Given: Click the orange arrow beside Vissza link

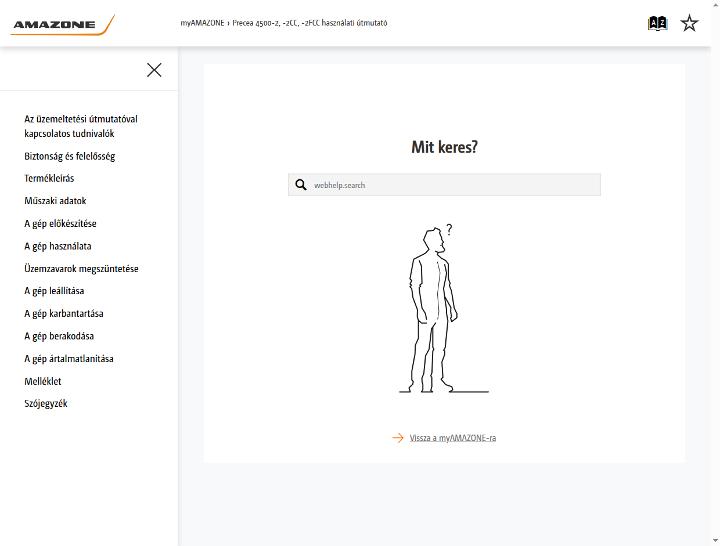Looking at the screenshot, I should [x=398, y=438].
